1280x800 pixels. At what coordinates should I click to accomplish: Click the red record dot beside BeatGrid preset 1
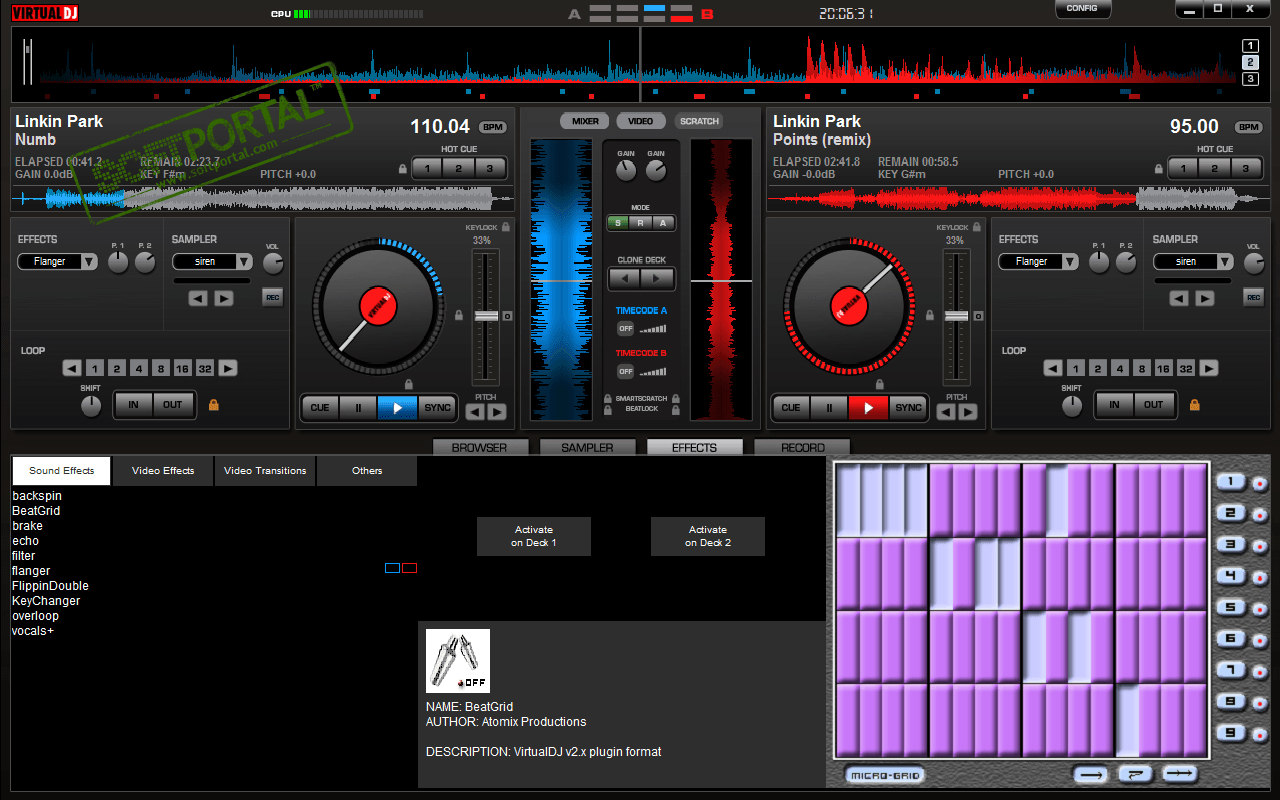pyautogui.click(x=1259, y=483)
